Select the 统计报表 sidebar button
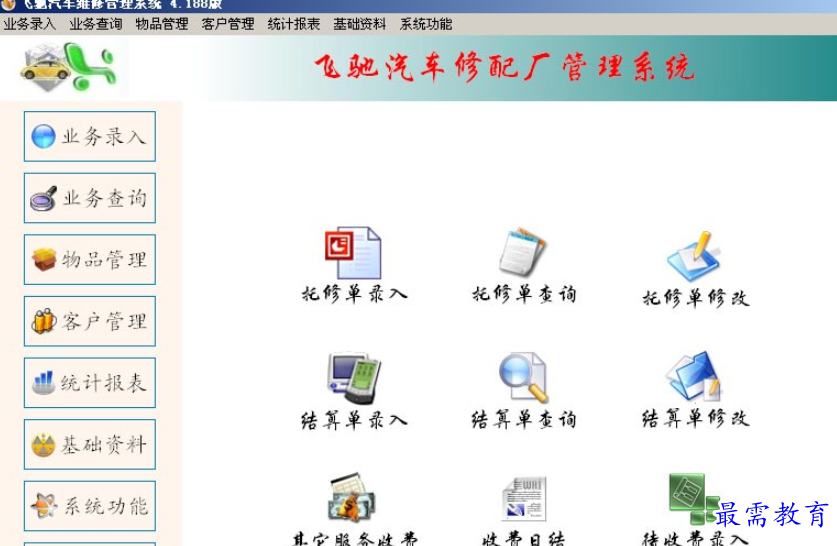Screen dimensions: 837x546 coord(90,383)
